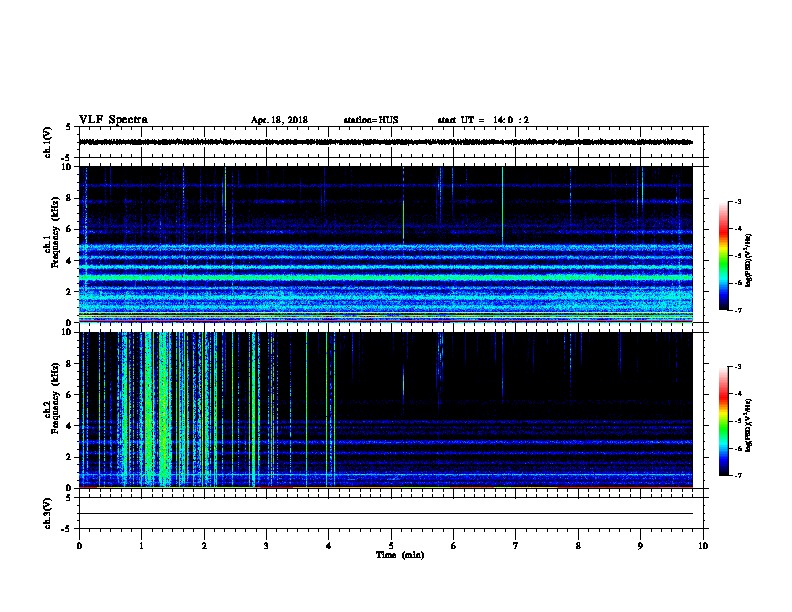This screenshot has width=792, height=612.
Task: Click the ch.1 voltage waveform trace
Action: click(385, 142)
